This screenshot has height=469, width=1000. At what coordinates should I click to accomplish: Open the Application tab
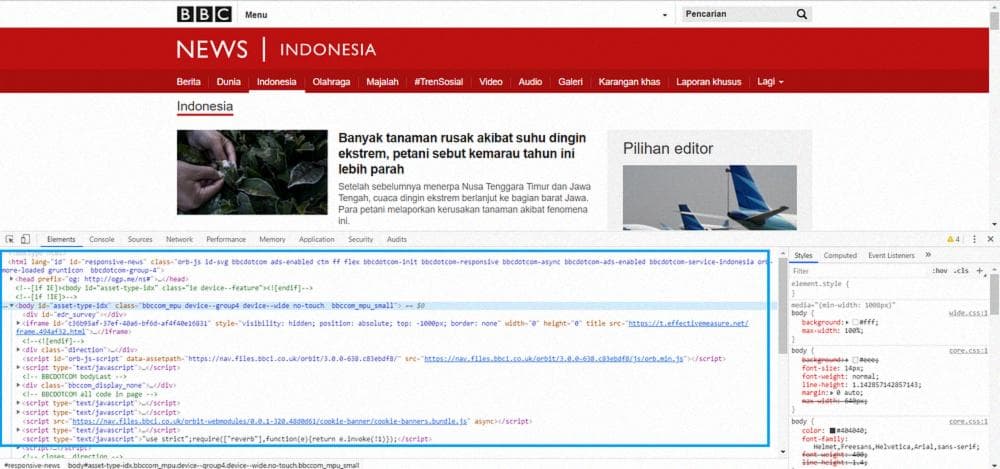(316, 239)
